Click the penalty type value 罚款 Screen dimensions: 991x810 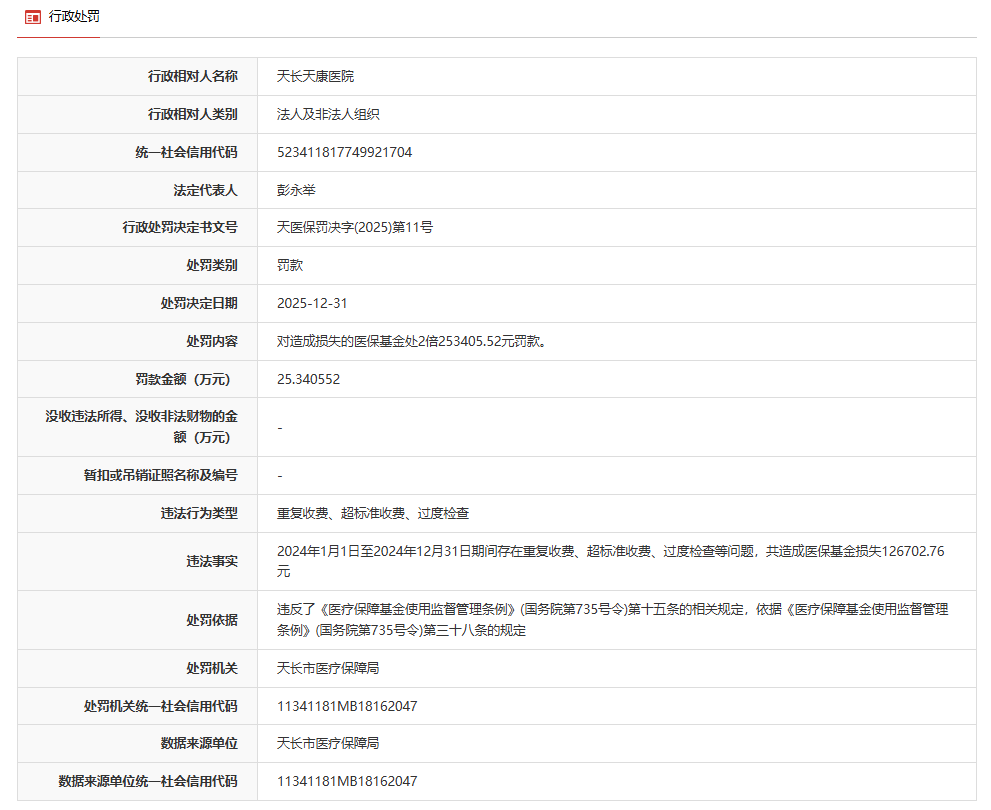(290, 266)
